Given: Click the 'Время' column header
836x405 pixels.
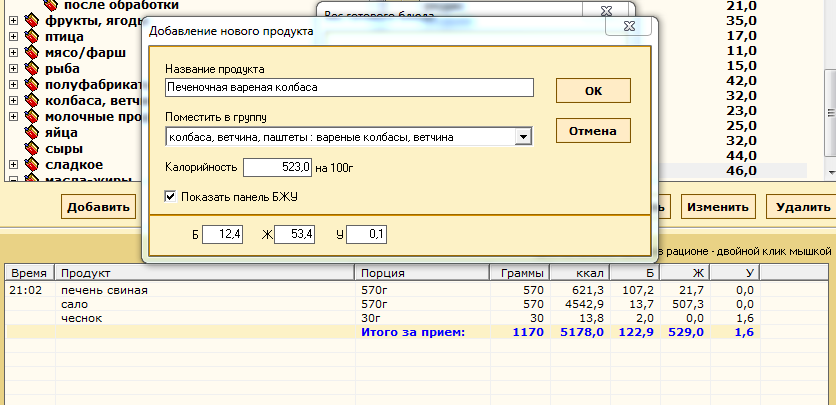Looking at the screenshot, I should tap(29, 273).
